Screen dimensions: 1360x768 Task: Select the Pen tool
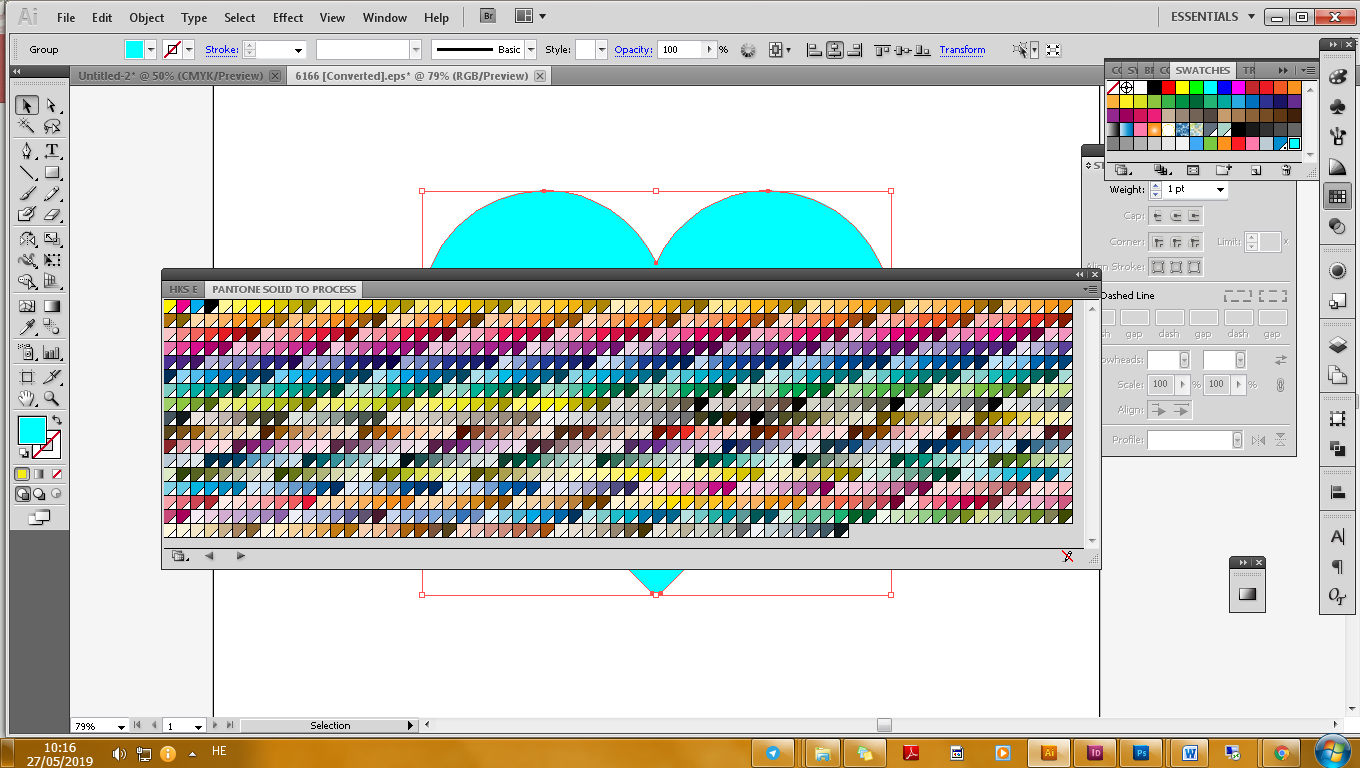tap(27, 151)
